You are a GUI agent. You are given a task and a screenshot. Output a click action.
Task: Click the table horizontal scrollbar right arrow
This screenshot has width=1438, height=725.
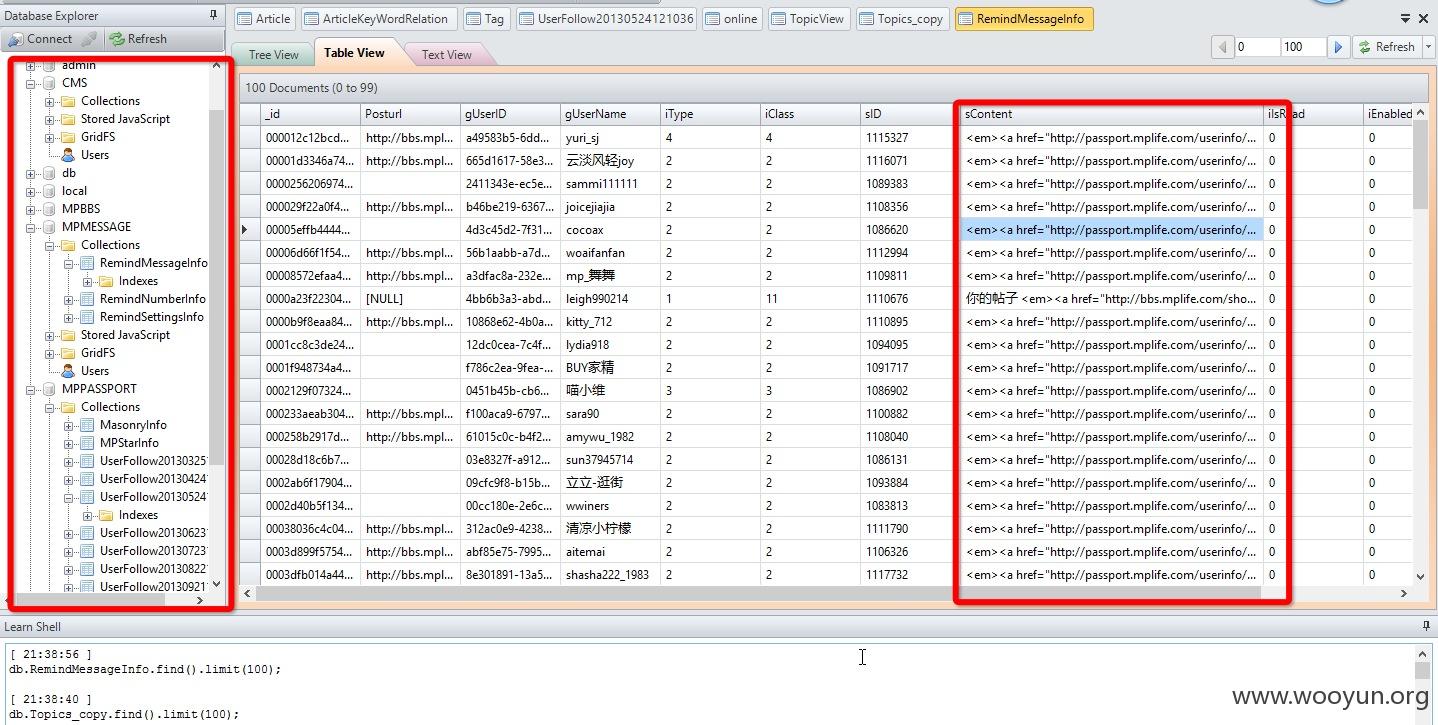[x=1404, y=593]
